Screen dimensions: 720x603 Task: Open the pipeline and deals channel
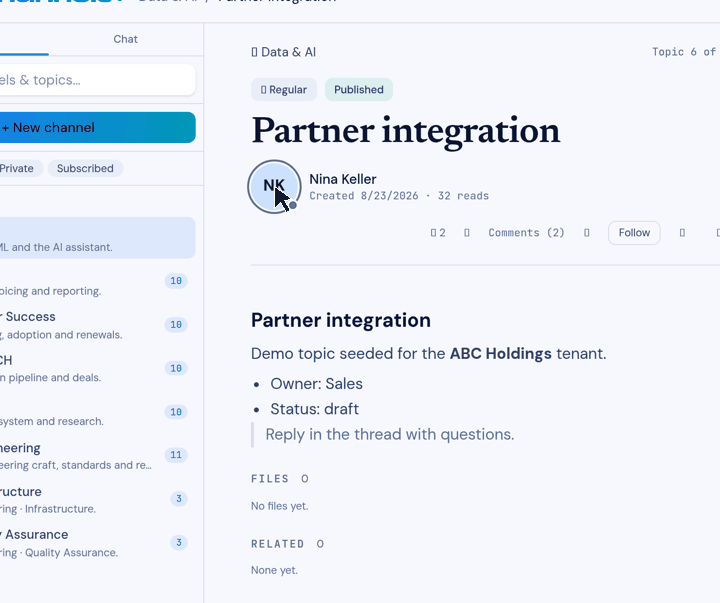click(95, 369)
